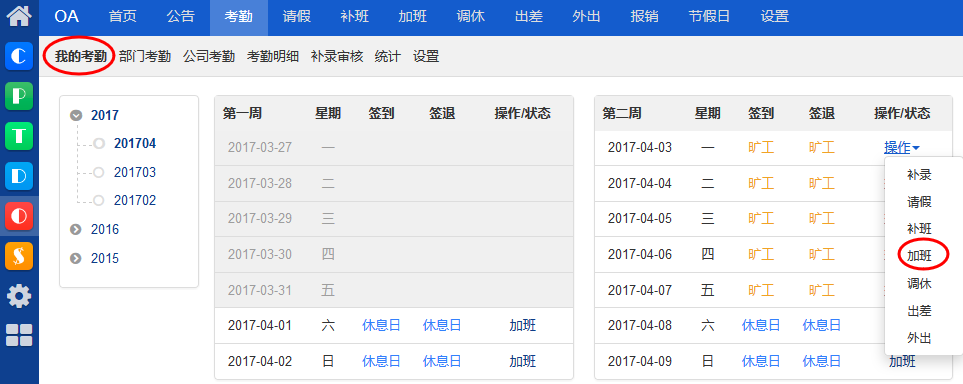The height and width of the screenshot is (384, 963).
Task: Open 设置 in the attendance sub-menu
Action: click(x=426, y=57)
